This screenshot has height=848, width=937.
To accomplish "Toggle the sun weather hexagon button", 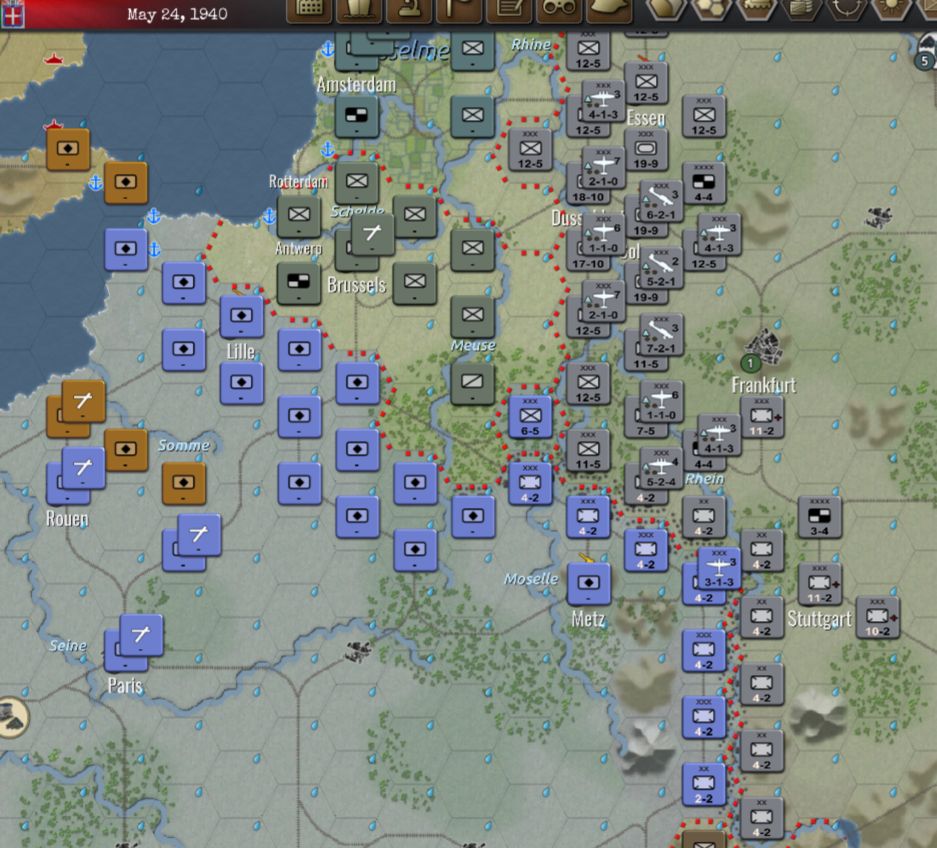I will pyautogui.click(x=890, y=9).
